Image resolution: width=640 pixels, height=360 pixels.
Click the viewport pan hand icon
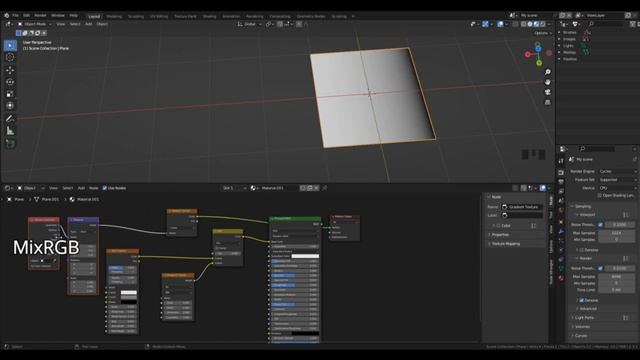click(x=548, y=82)
